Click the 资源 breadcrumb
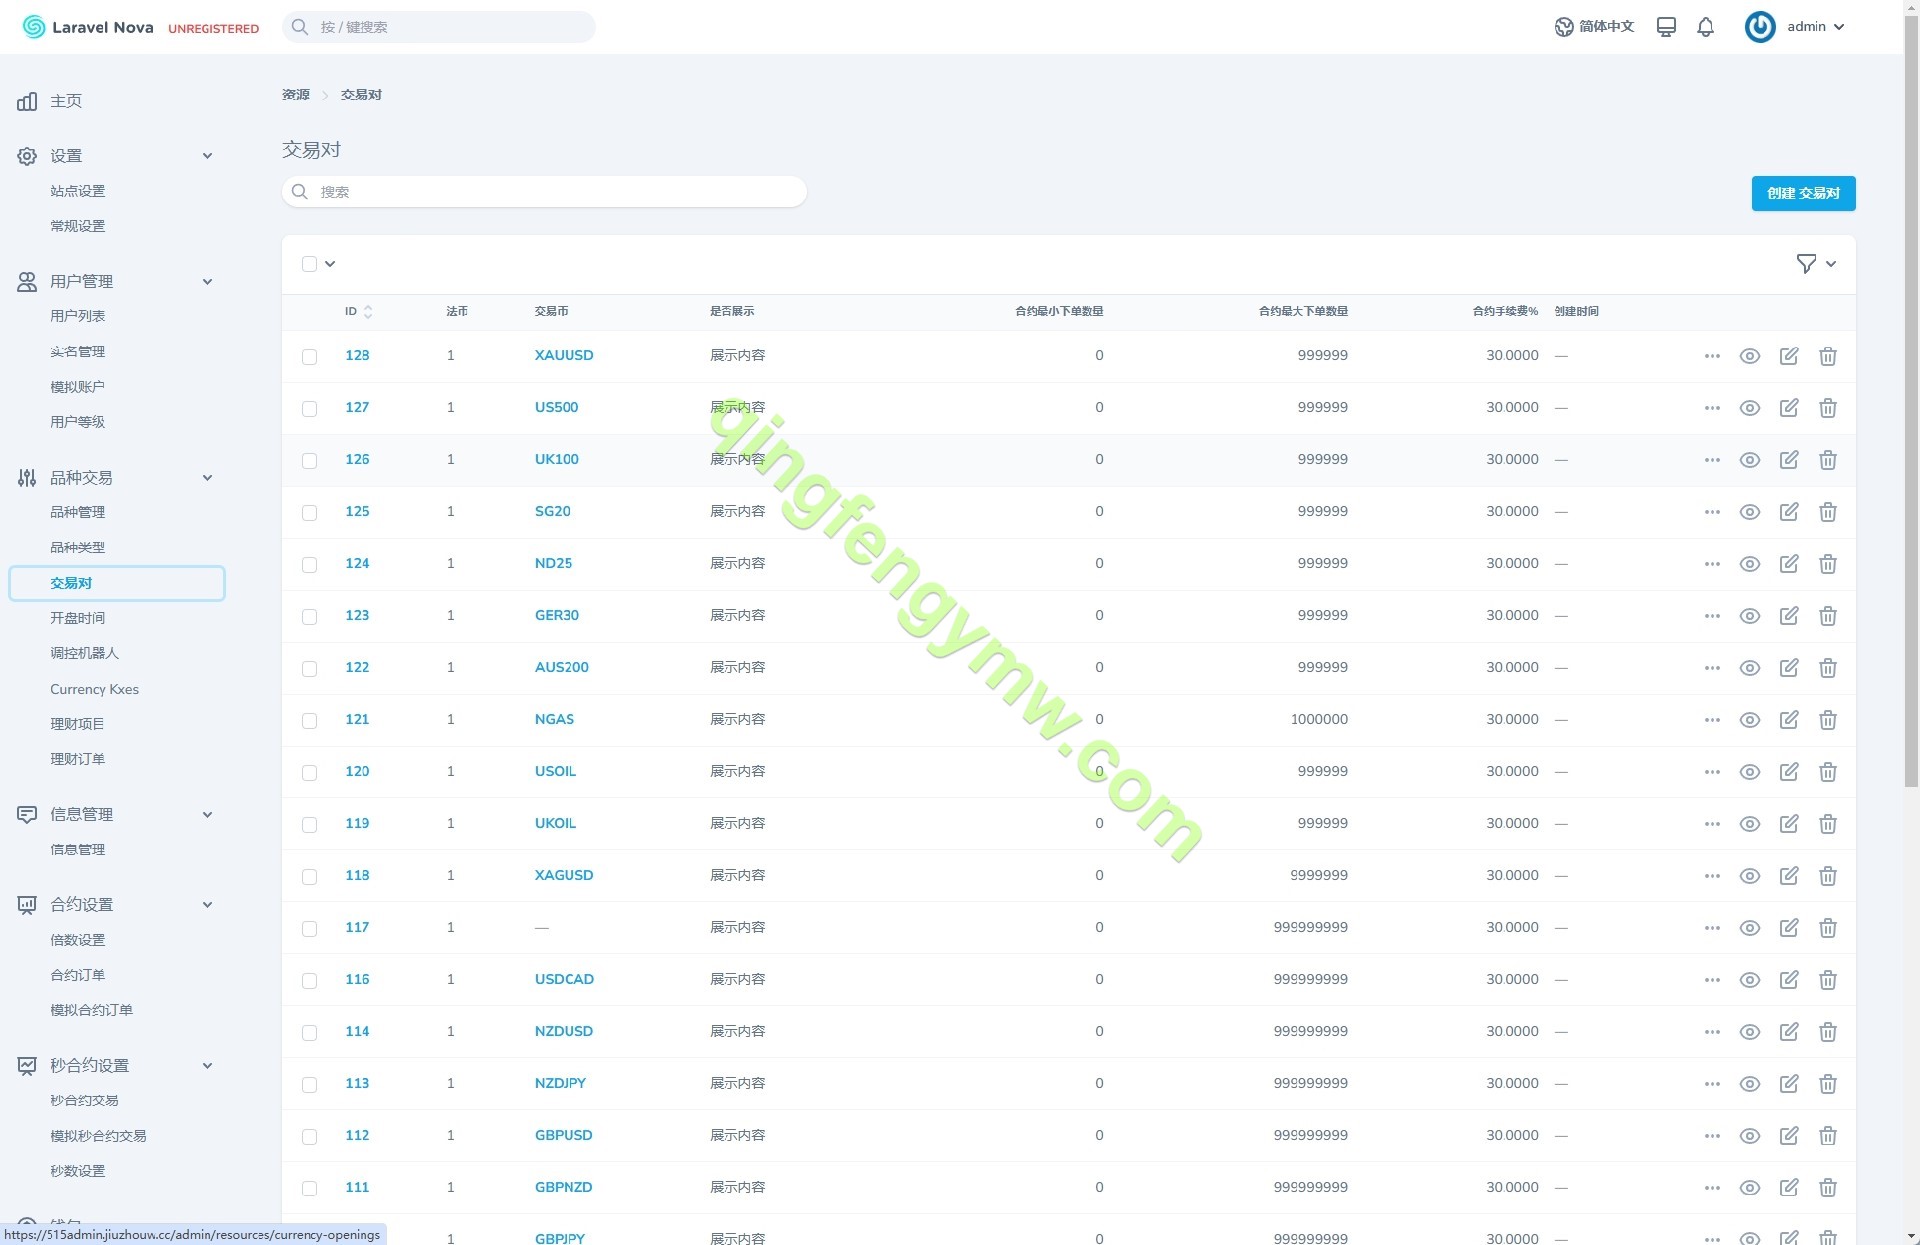Screen dimensions: 1920x1245 pos(296,95)
